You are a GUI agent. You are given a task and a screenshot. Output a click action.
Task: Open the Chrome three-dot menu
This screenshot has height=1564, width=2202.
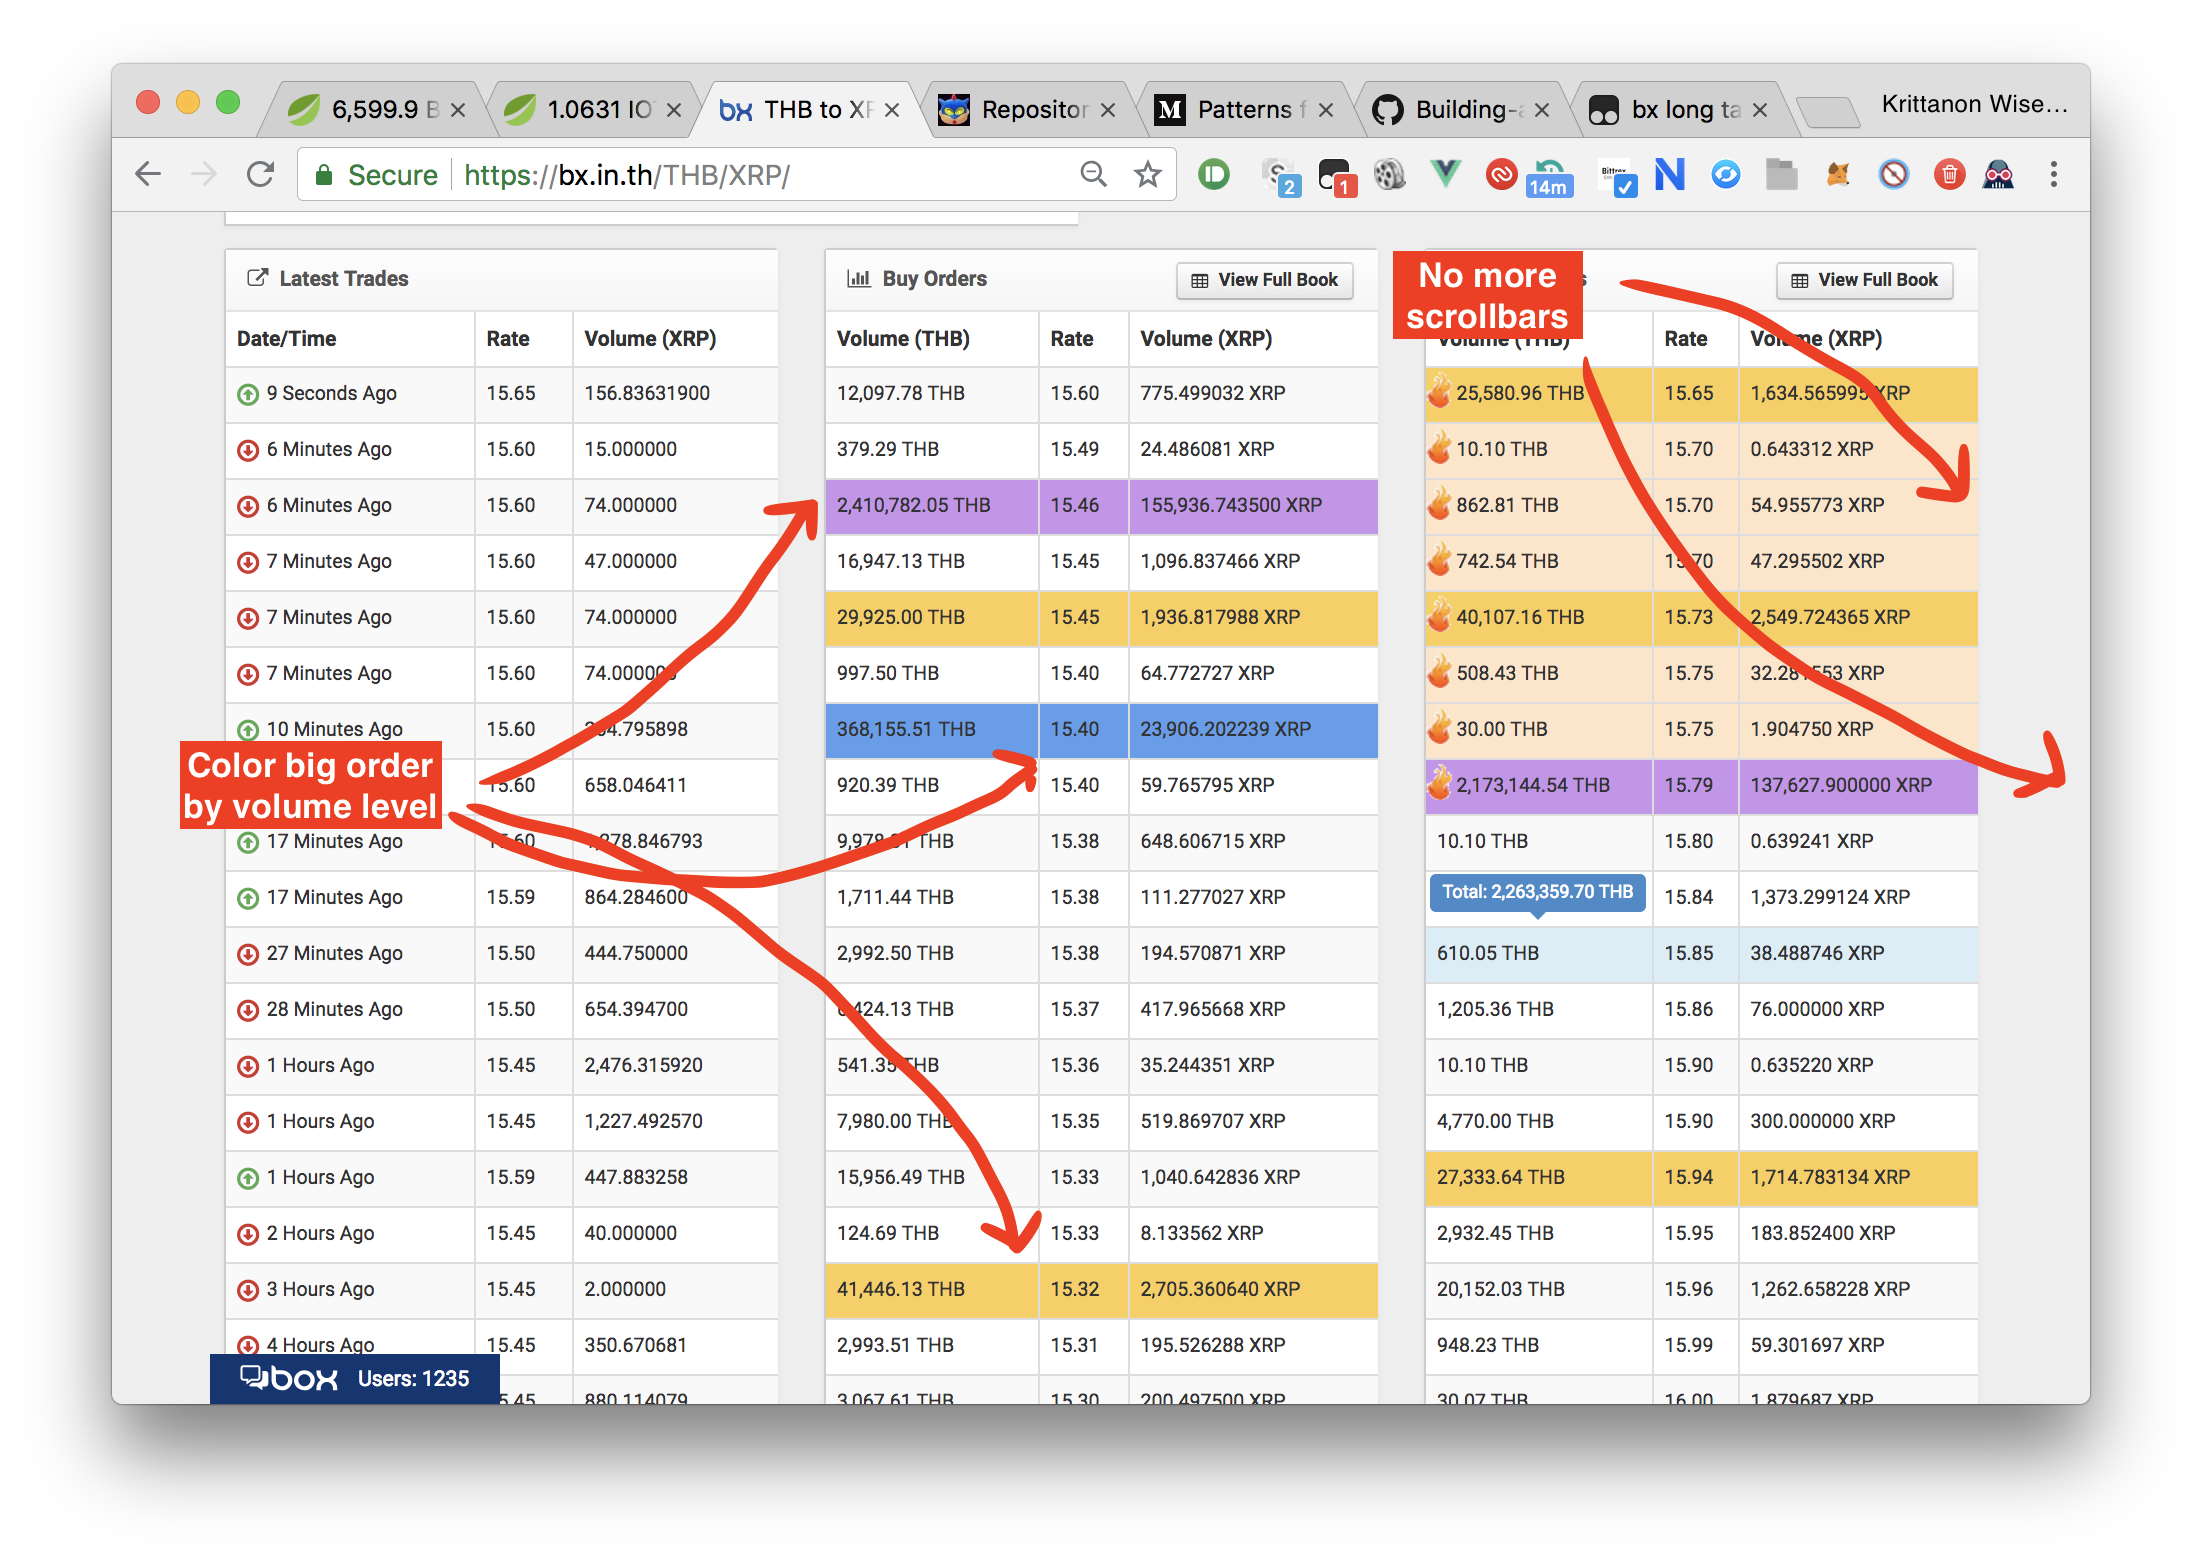point(2053,175)
